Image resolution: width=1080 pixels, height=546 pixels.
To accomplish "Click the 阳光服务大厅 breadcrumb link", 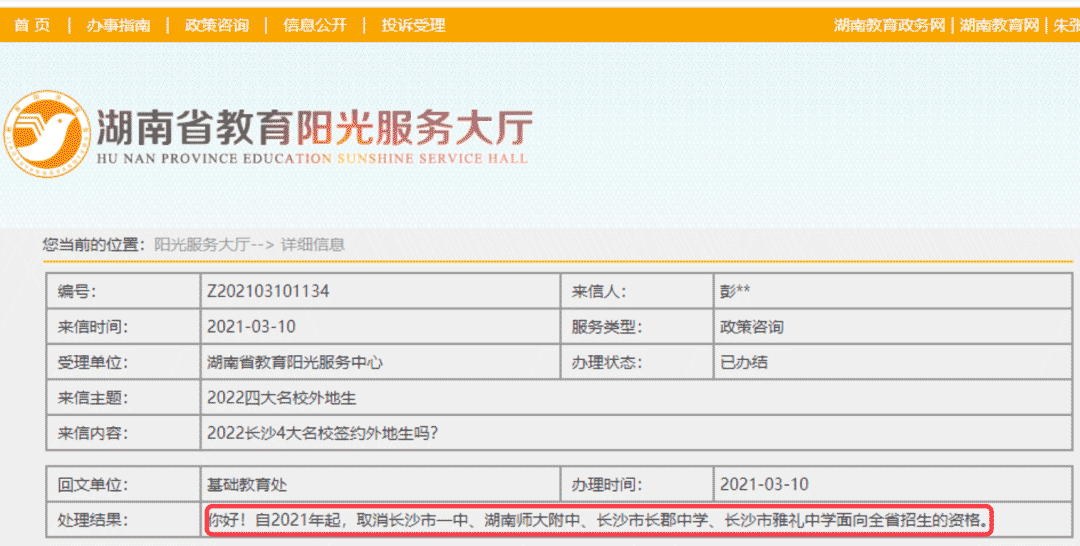I will [201, 244].
